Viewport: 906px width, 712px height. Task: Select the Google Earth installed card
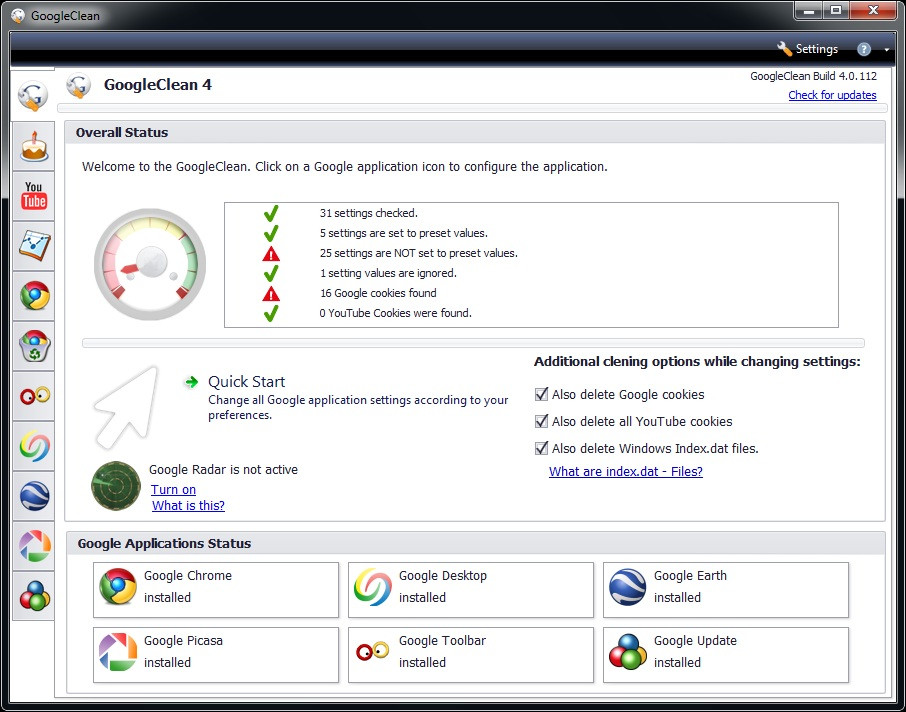[x=726, y=590]
